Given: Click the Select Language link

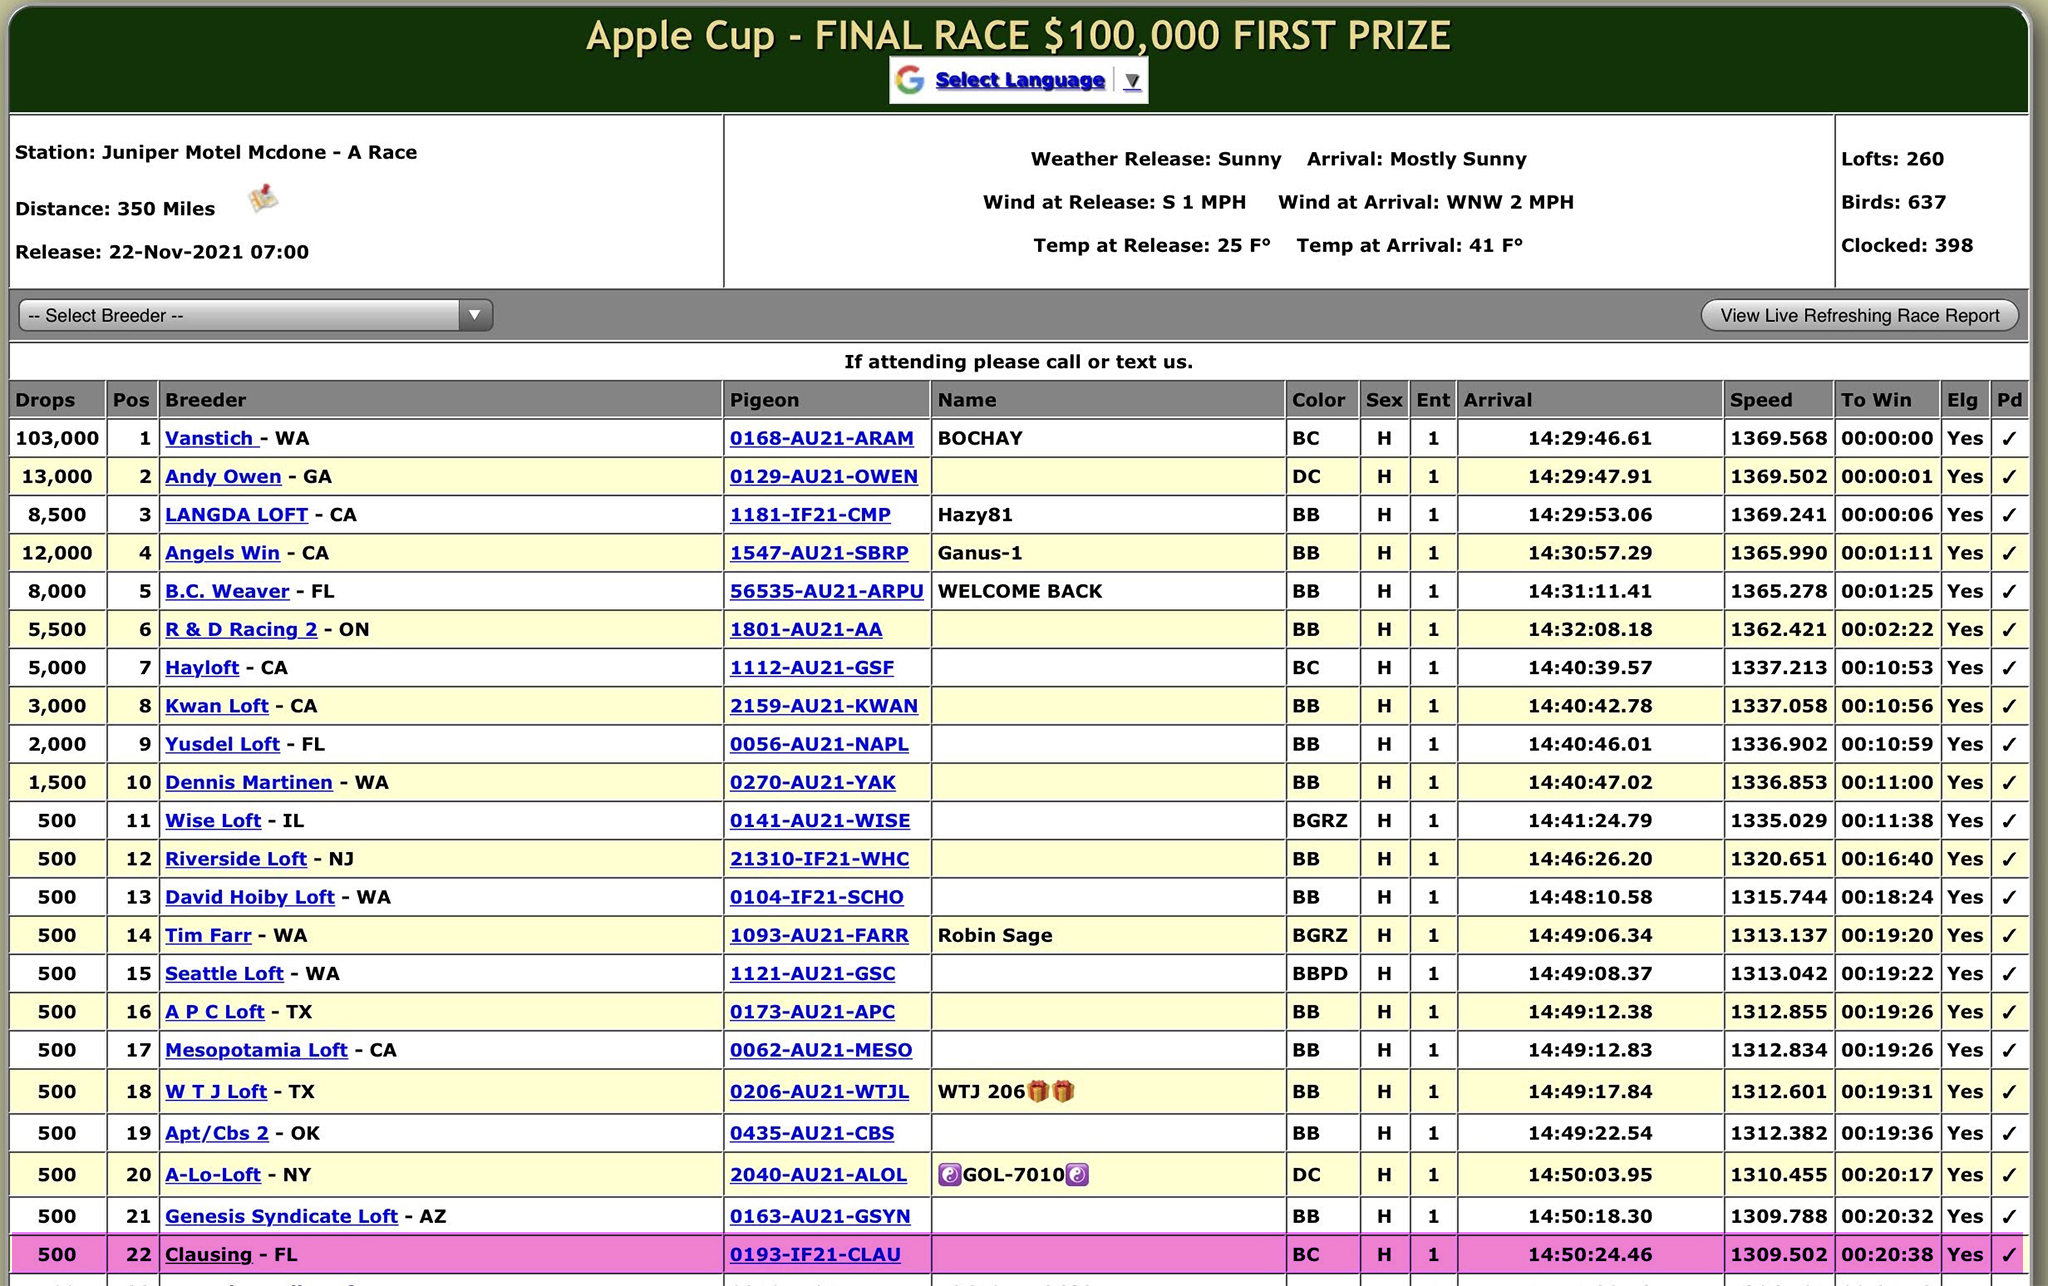Looking at the screenshot, I should (1019, 80).
